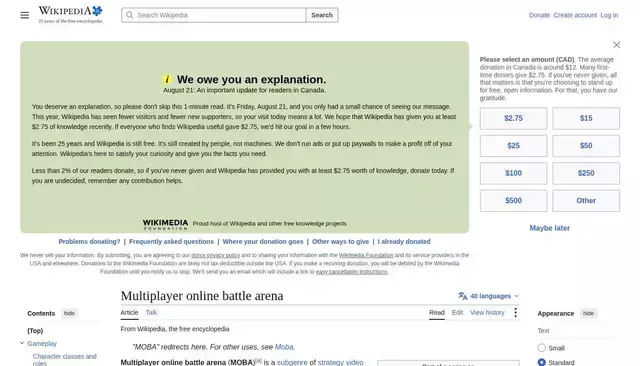Open Problems donating? link
Viewport: 640px width, 366px height.
[89, 242]
